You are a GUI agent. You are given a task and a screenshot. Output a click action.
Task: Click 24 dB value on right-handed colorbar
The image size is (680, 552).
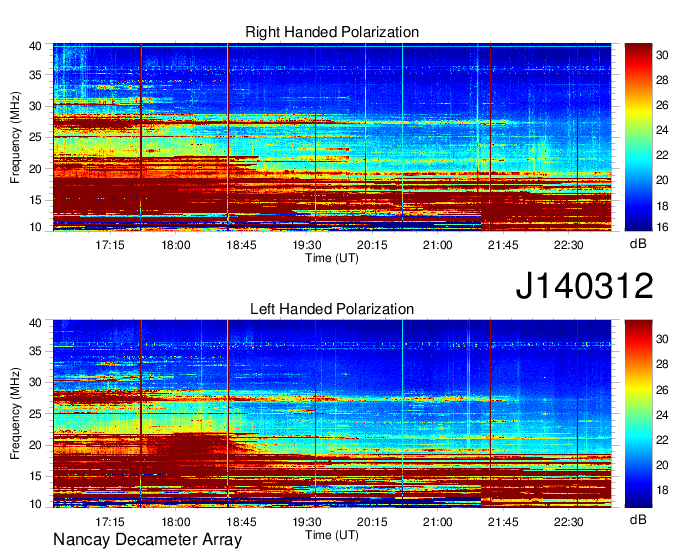[x=662, y=130]
